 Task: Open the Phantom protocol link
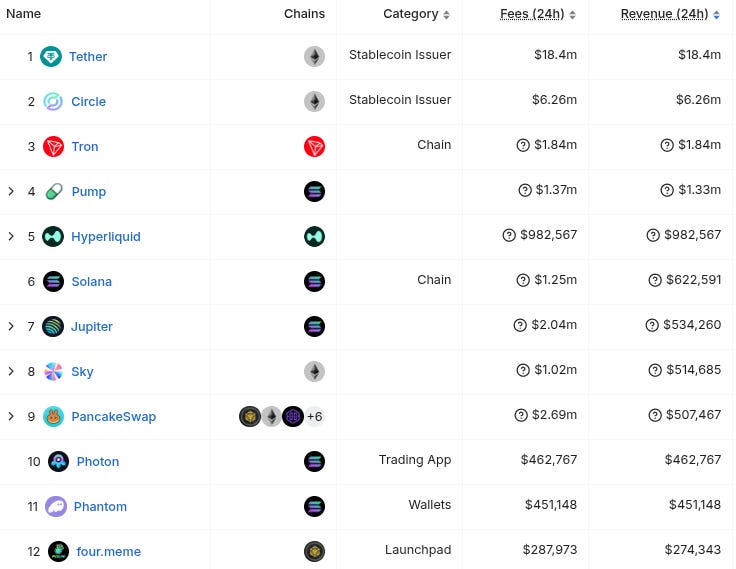100,507
